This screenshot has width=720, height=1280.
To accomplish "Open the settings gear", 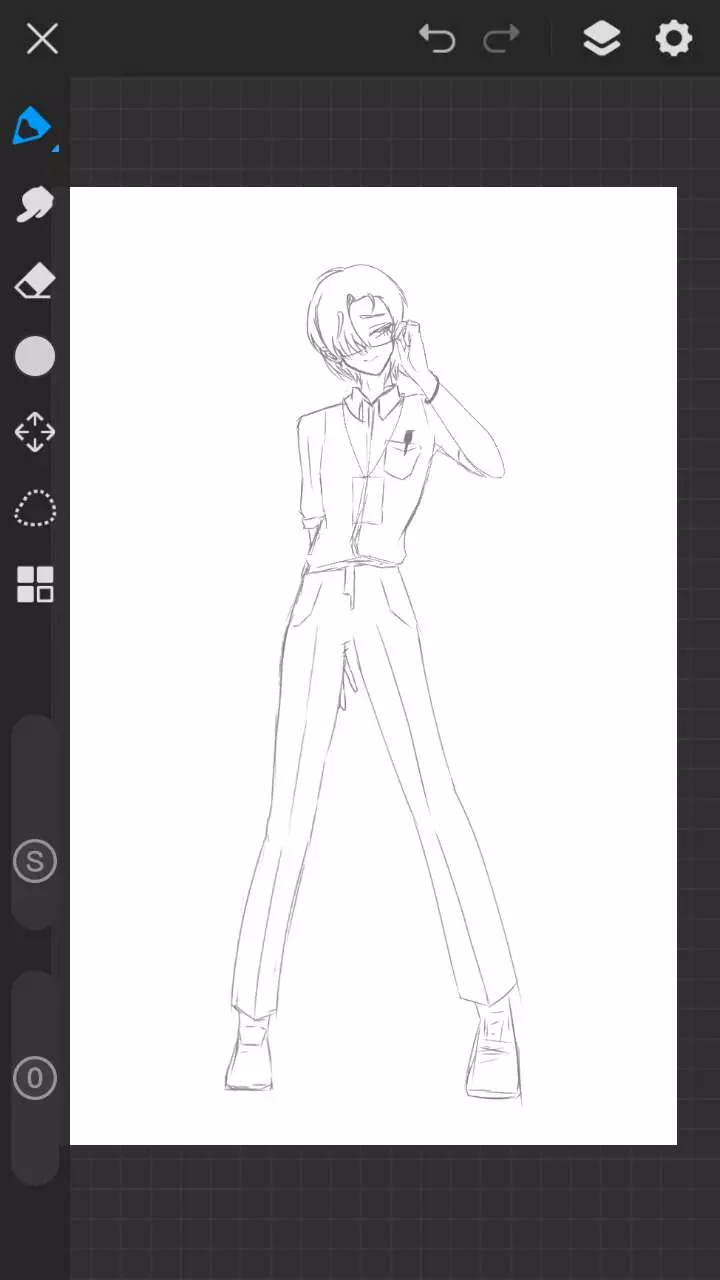I will click(x=674, y=39).
